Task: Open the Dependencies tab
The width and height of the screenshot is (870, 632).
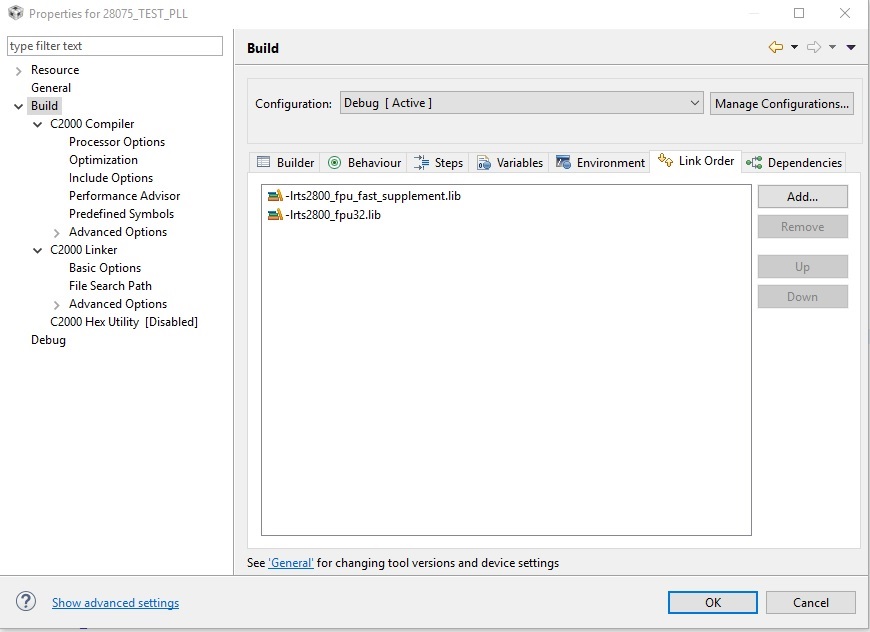Action: (x=794, y=163)
